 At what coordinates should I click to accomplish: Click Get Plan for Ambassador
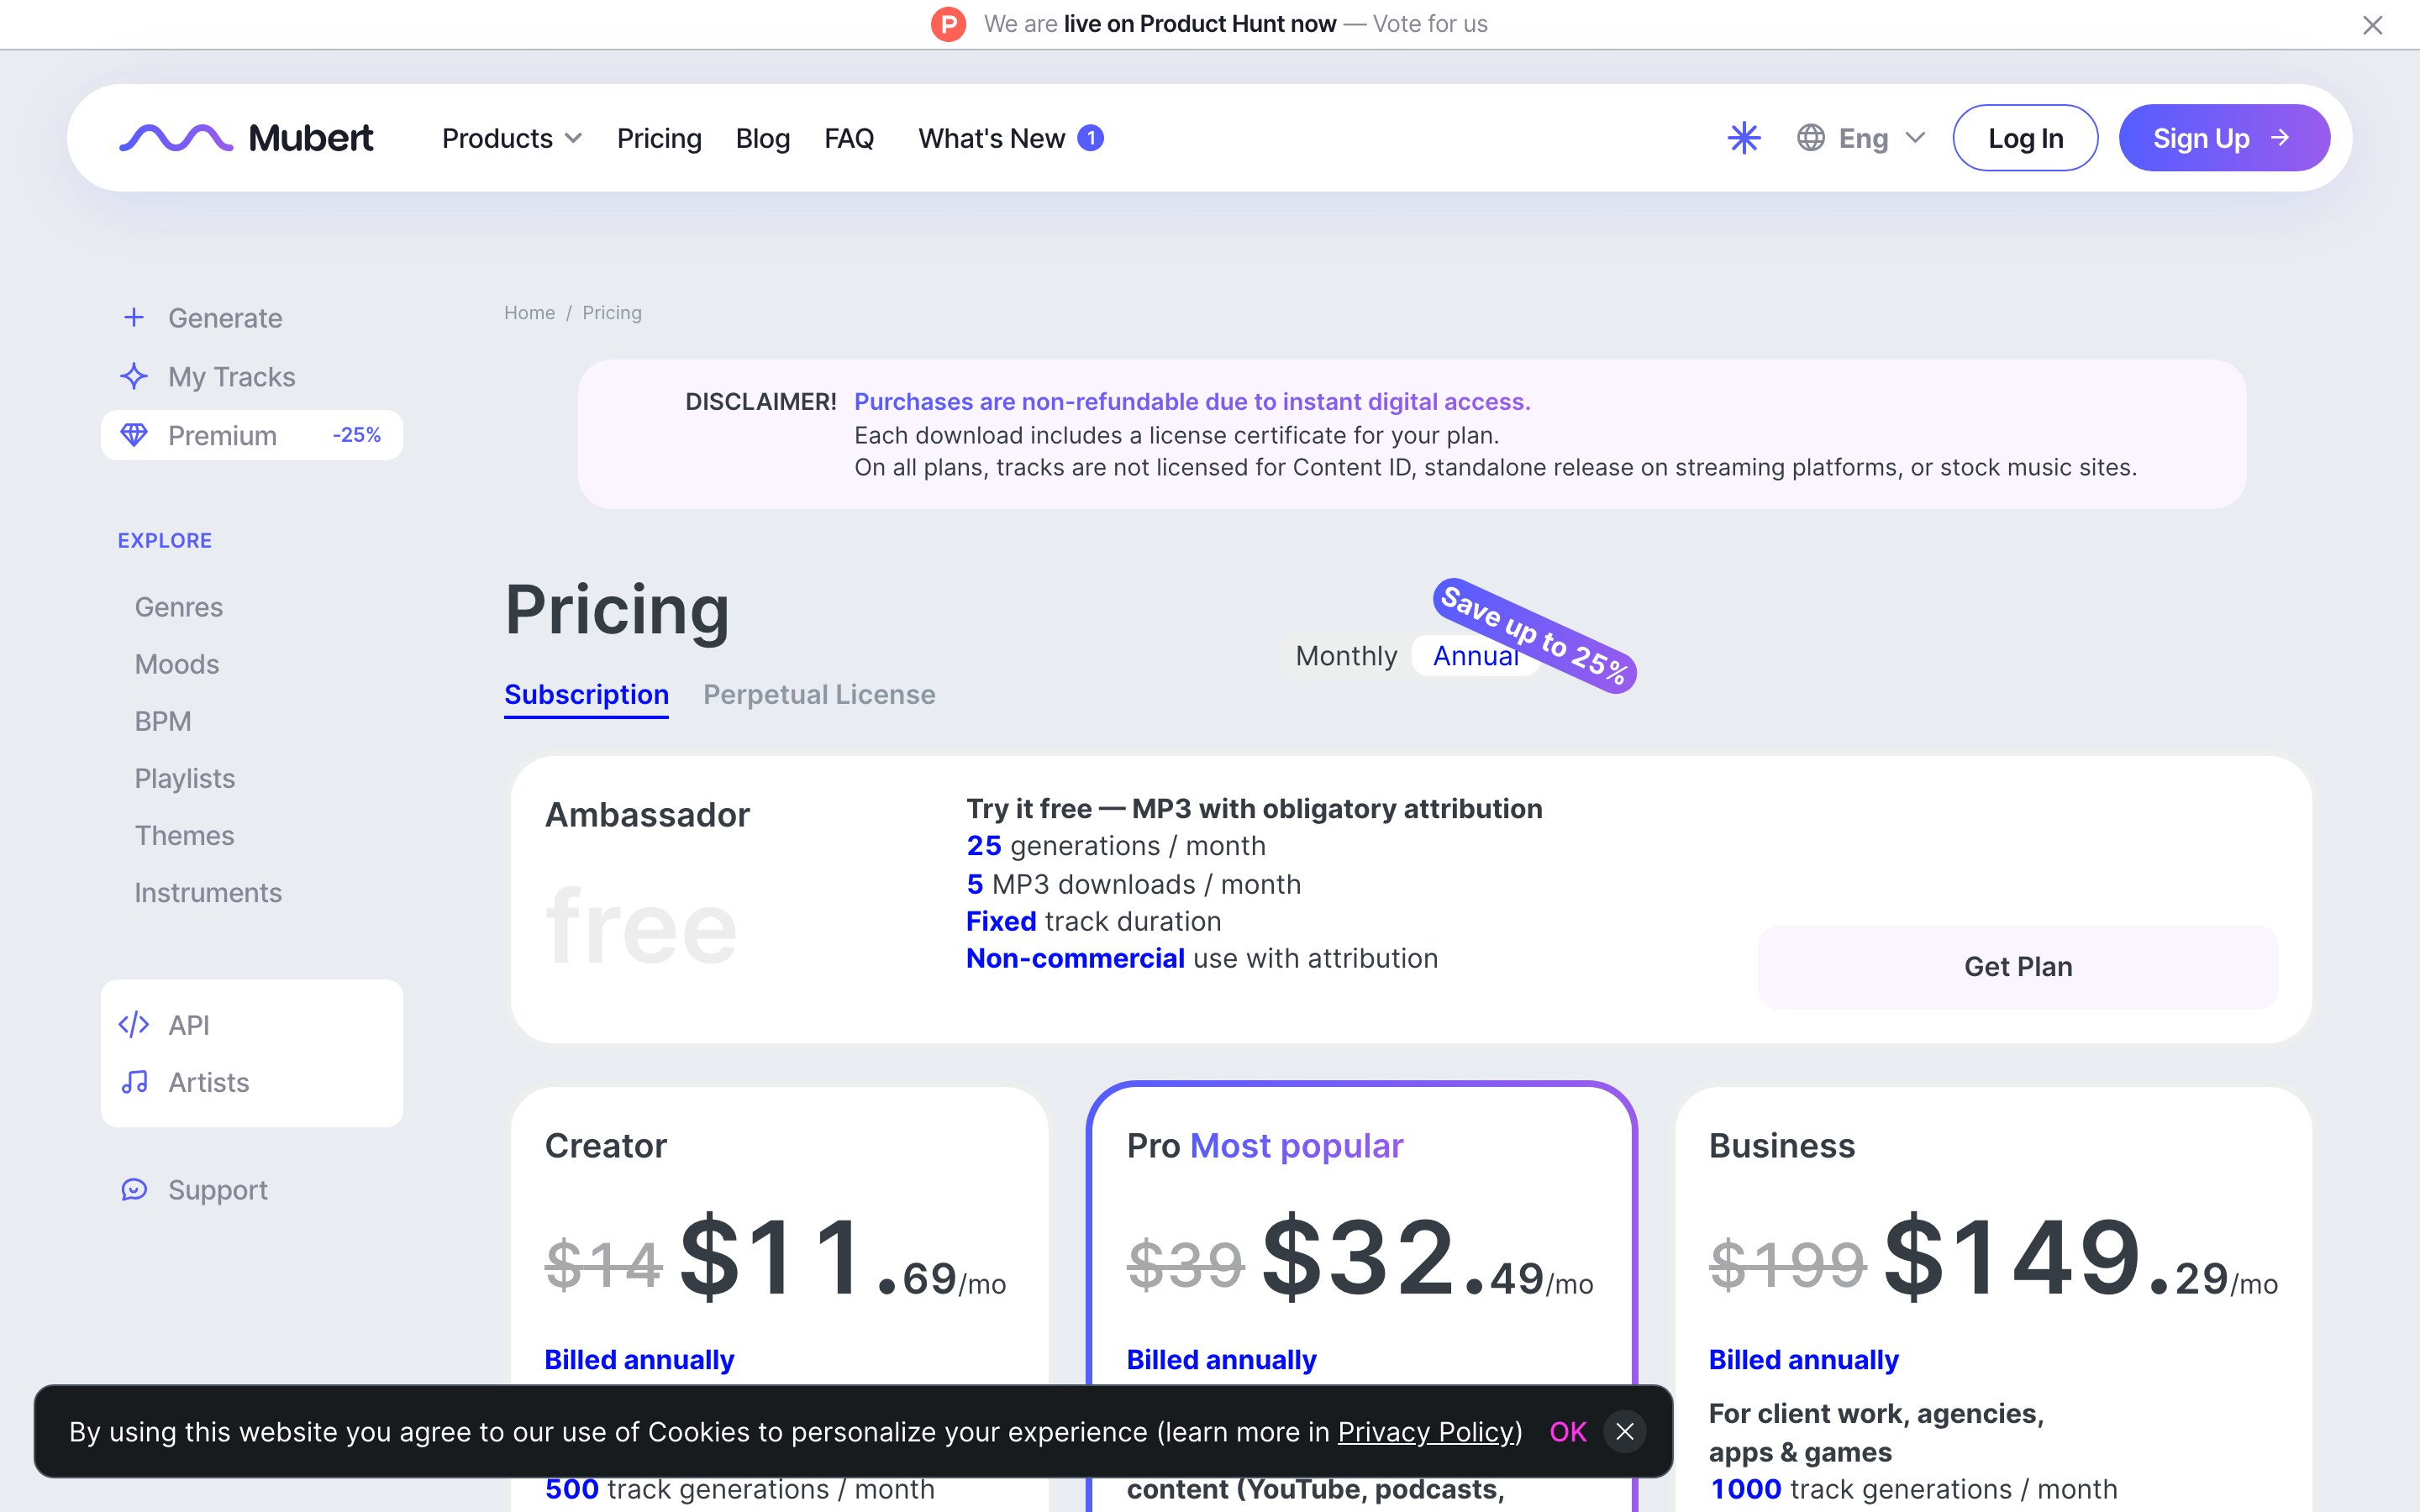click(x=2018, y=967)
